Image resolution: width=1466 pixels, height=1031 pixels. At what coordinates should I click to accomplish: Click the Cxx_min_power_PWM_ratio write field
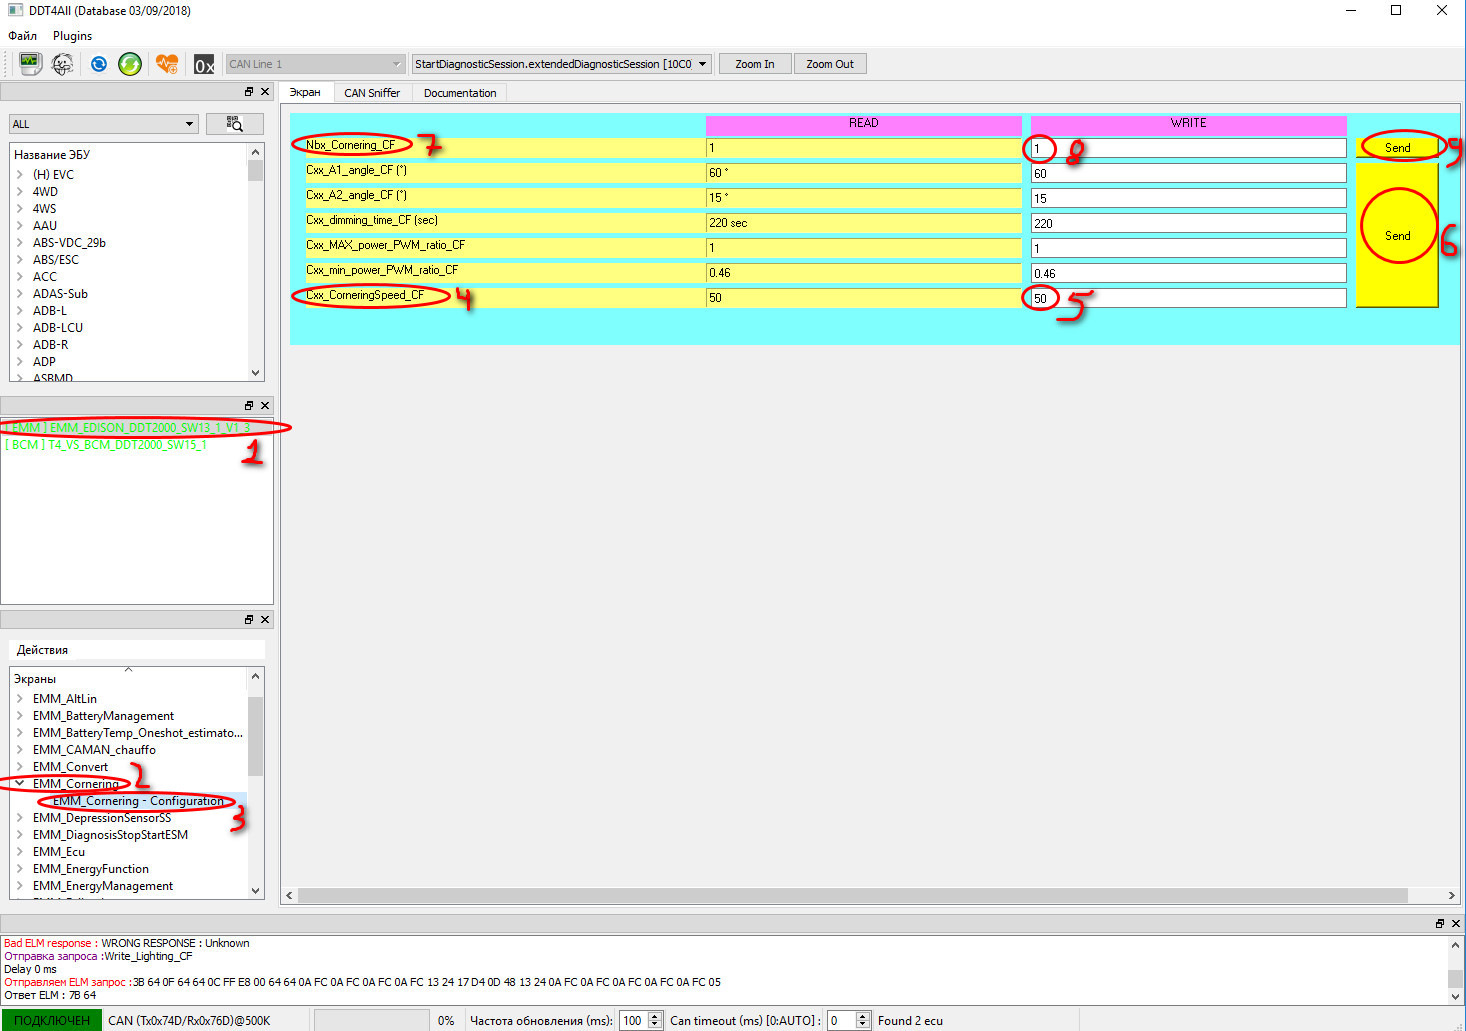click(x=1188, y=273)
